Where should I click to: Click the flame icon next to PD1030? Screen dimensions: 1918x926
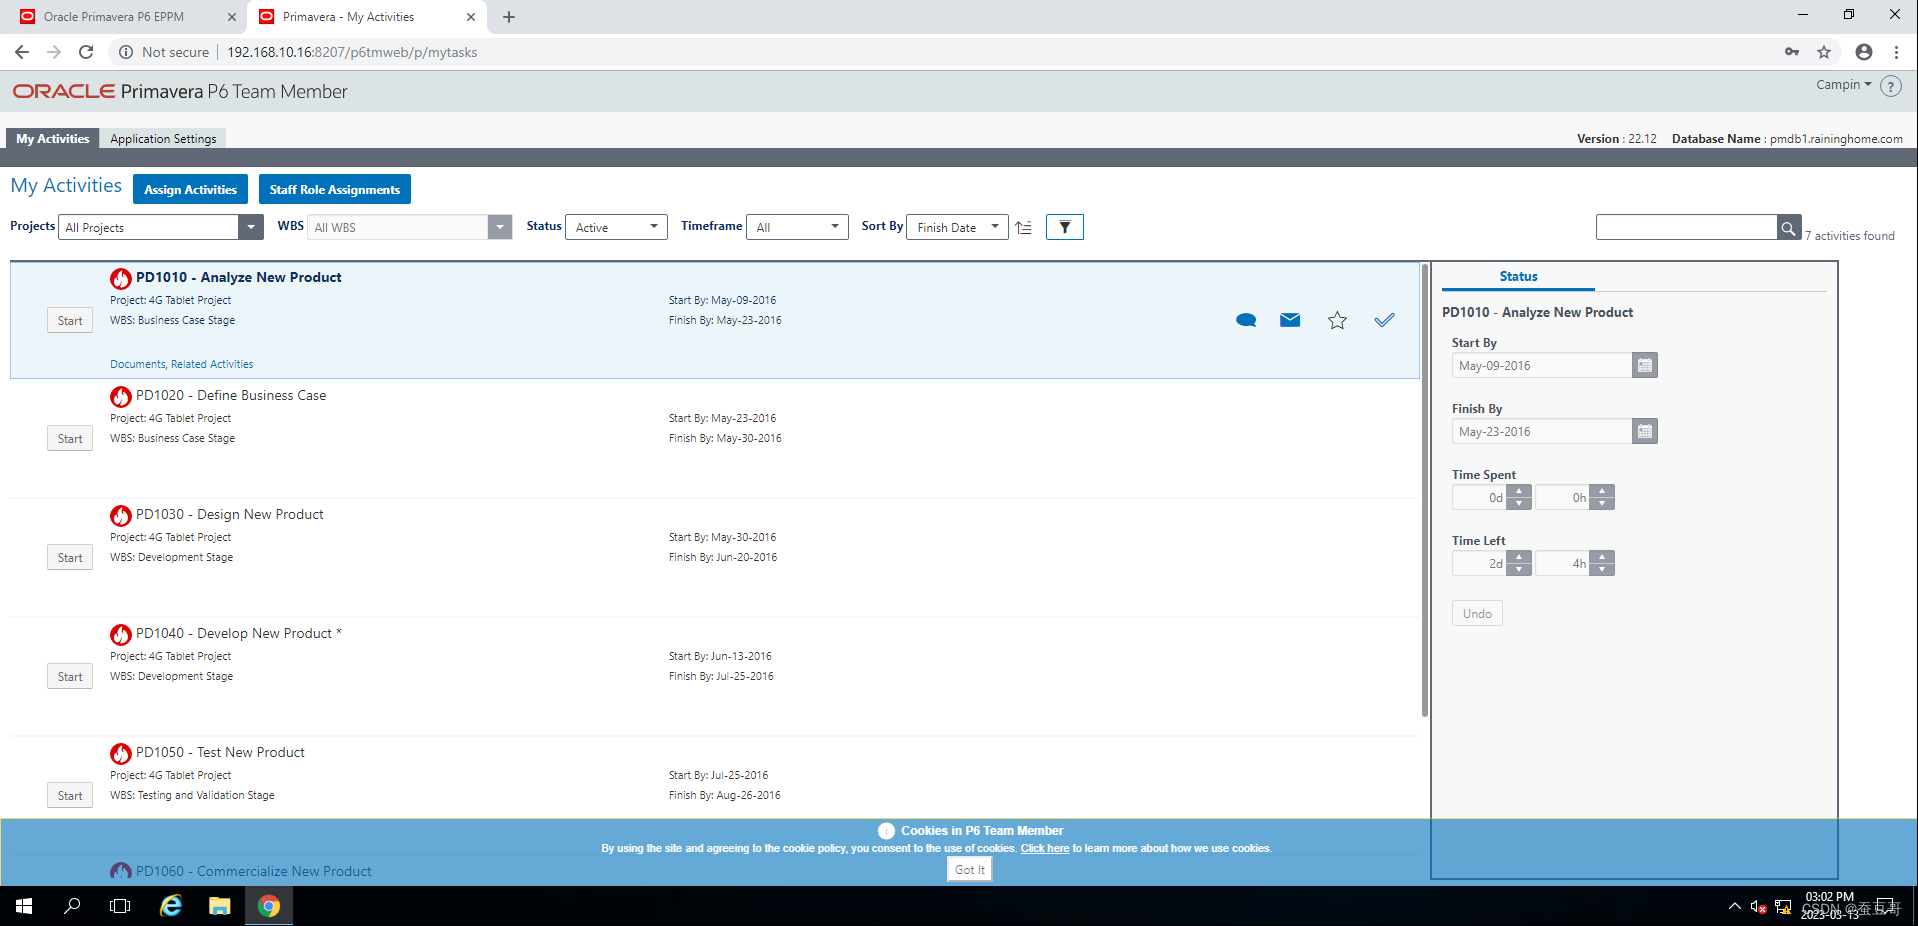coord(121,515)
